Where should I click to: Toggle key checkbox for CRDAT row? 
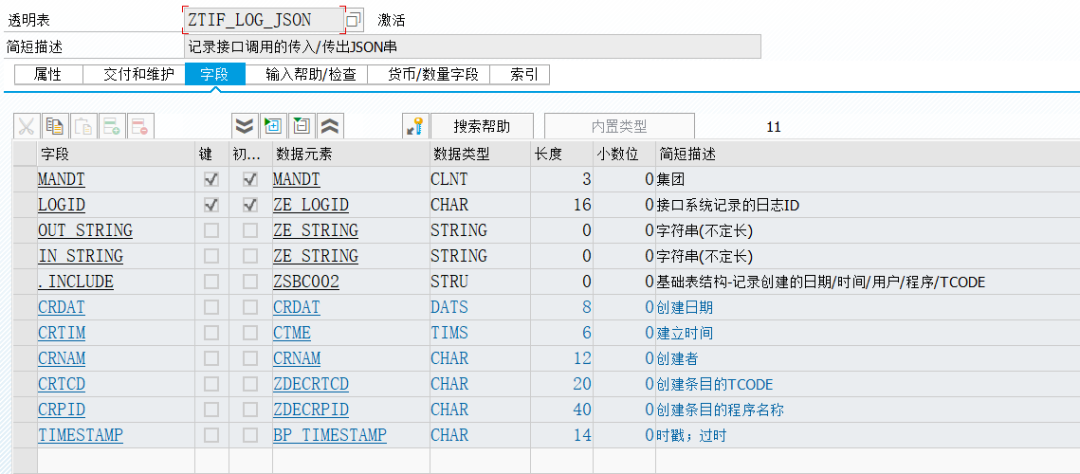pyautogui.click(x=211, y=307)
